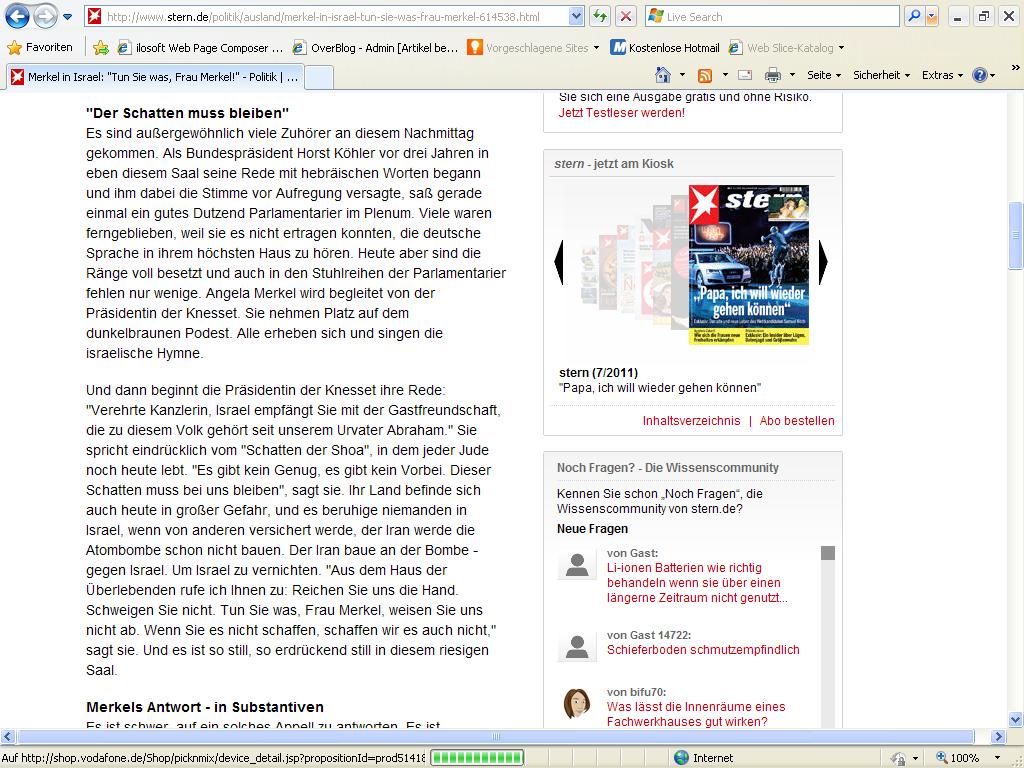Open Vorgeschlagene Sites favorite
This screenshot has width=1024, height=768.
click(x=533, y=48)
